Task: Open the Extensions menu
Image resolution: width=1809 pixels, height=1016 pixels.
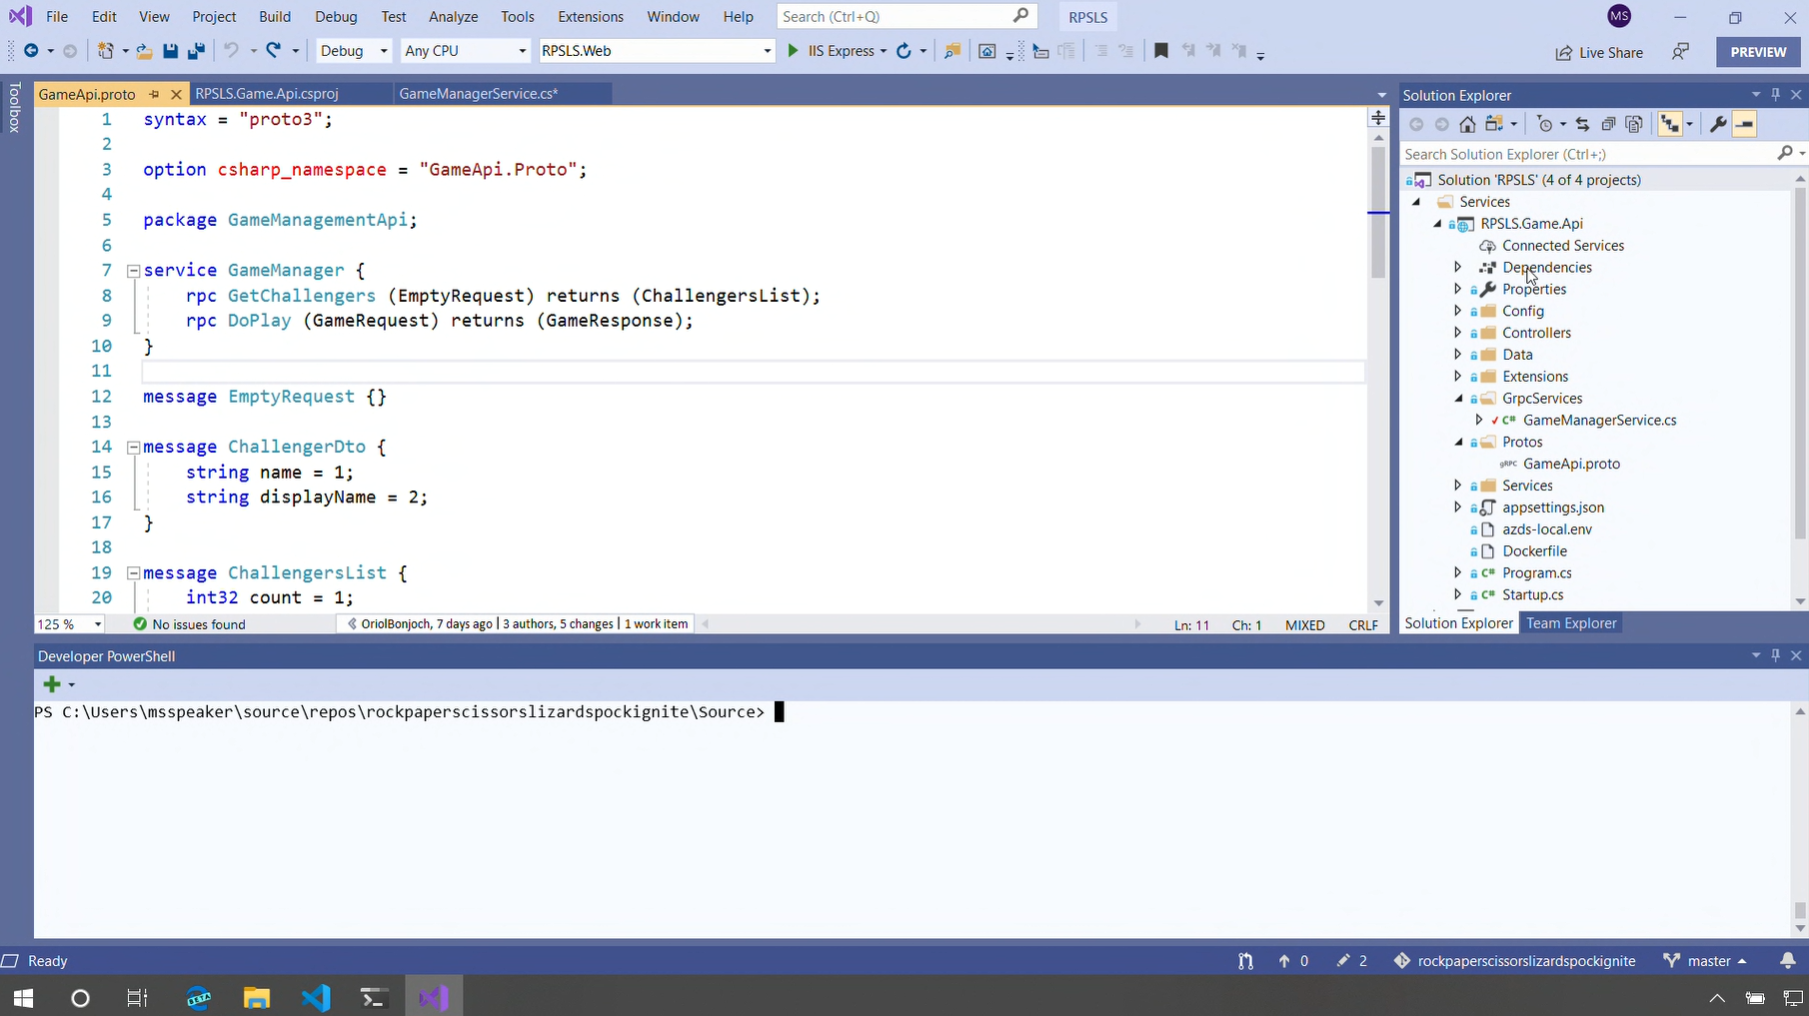Action: click(x=590, y=17)
